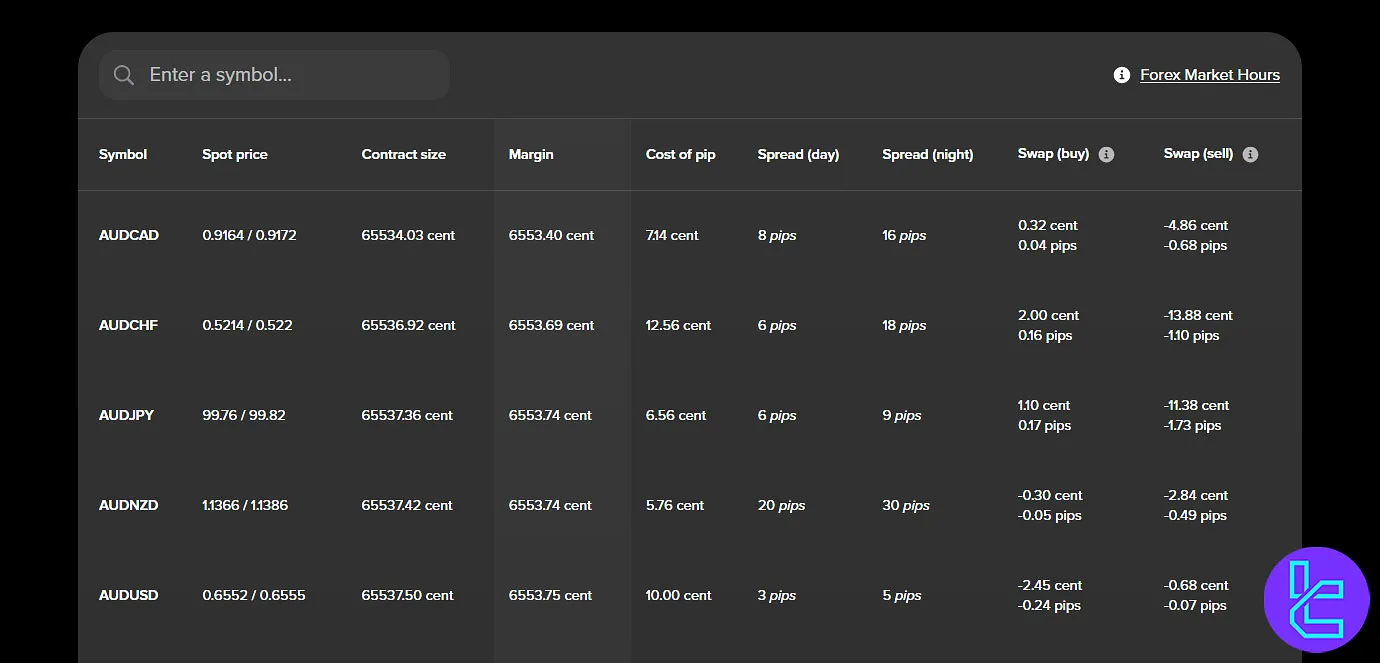Click the Cost of pip column header
Screen dimensions: 1380x663
click(x=681, y=154)
